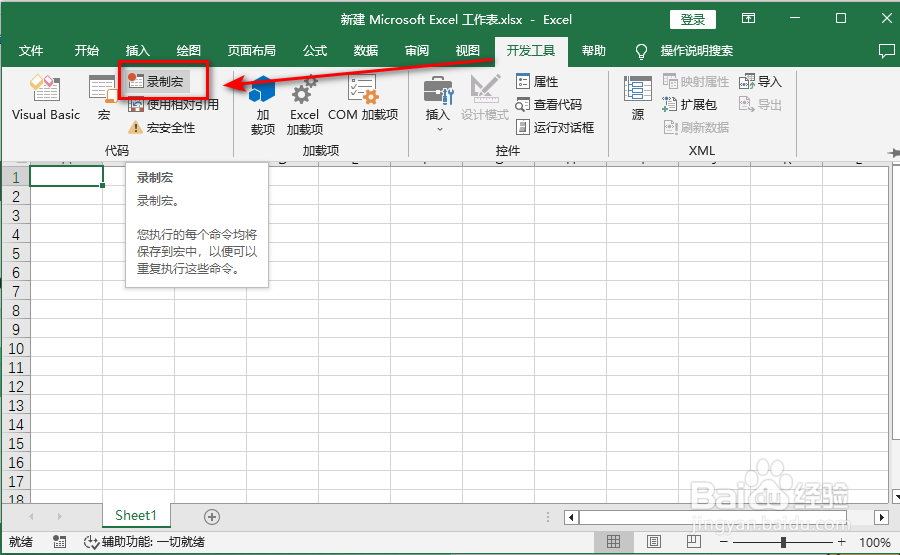Select row 5 header

(15, 253)
